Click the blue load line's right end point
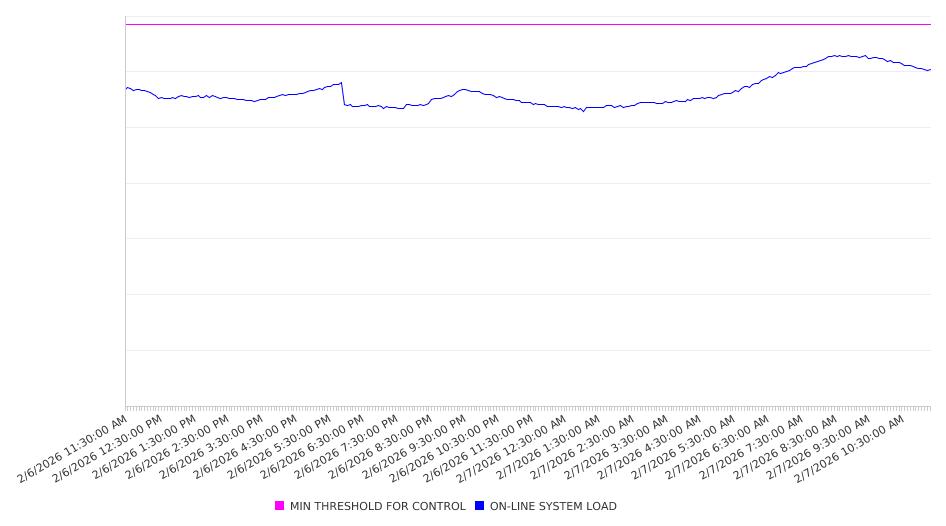Image resolution: width=946 pixels, height=526 pixels. [x=930, y=70]
